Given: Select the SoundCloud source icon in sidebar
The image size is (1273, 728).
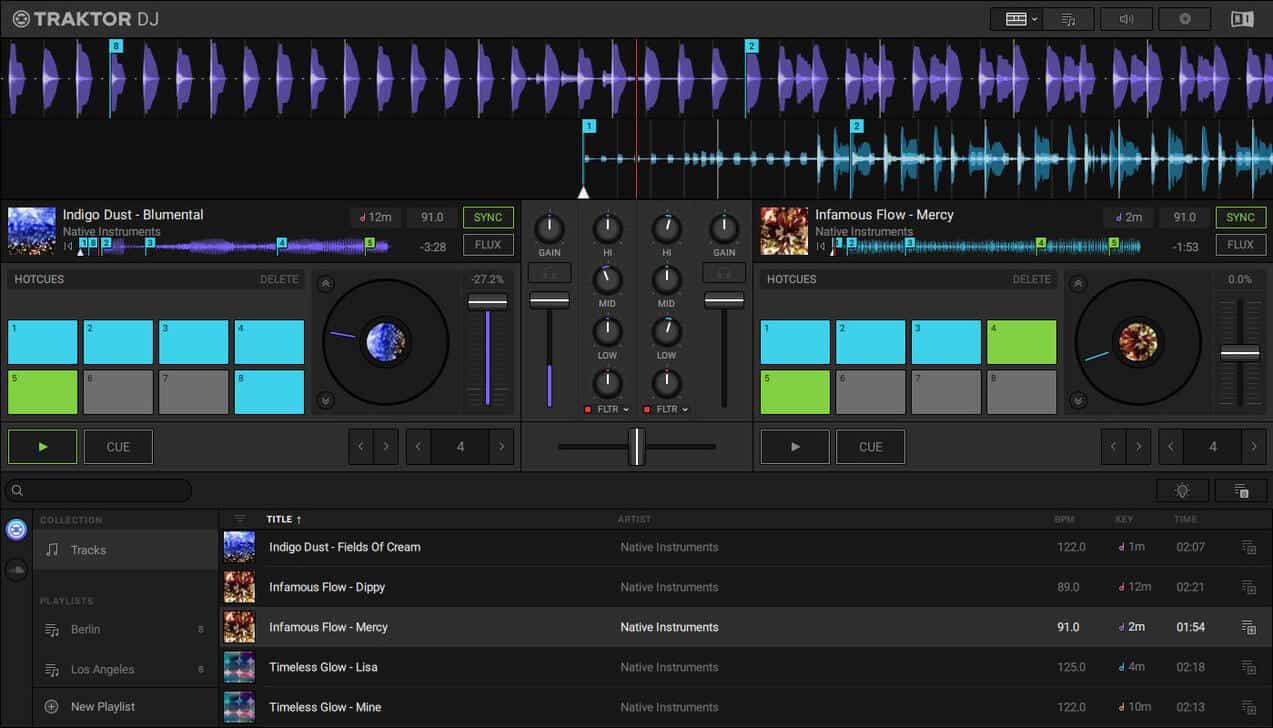Looking at the screenshot, I should point(16,570).
